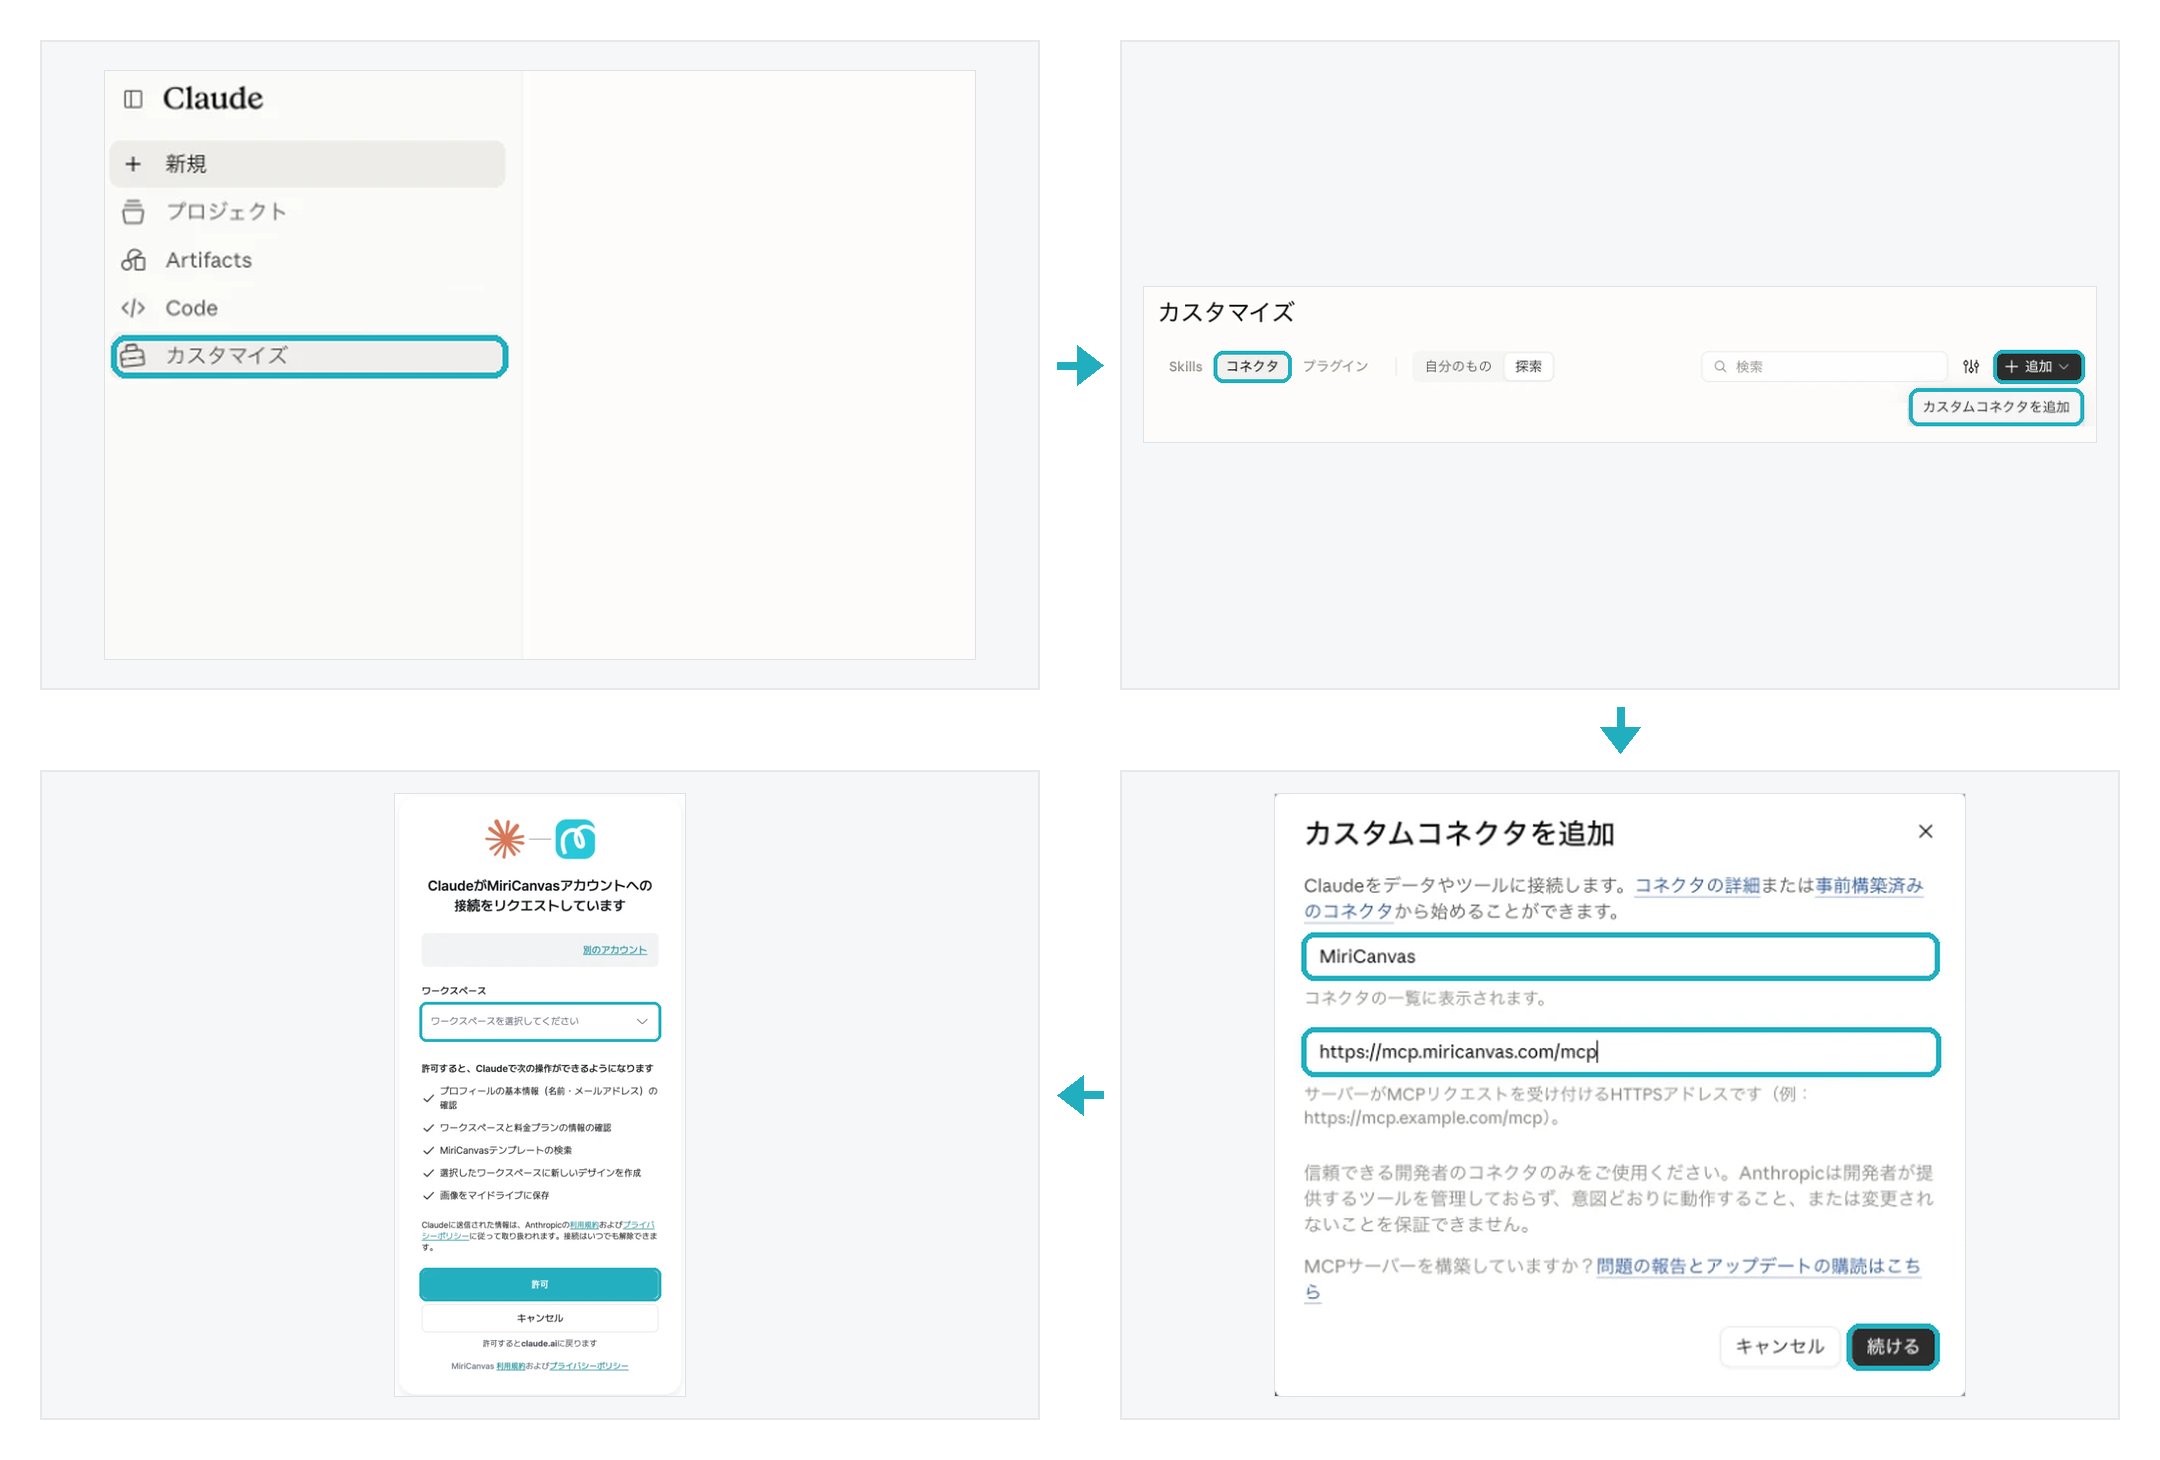The height and width of the screenshot is (1460, 2160).
Task: Click the 画像をマイドライブに保存 permission line
Action: pos(494,1195)
